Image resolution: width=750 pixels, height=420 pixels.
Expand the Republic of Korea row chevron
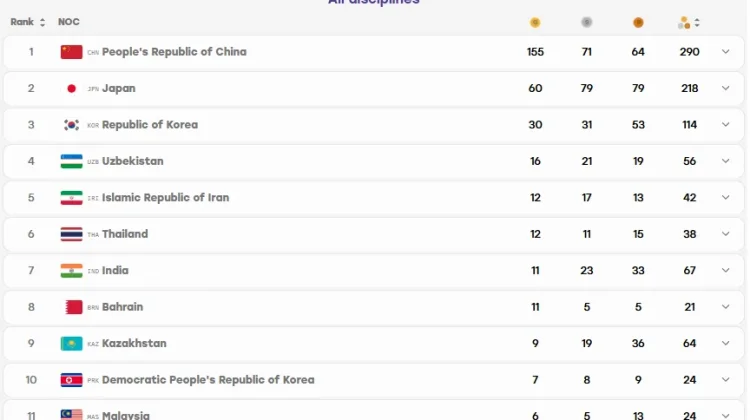(726, 125)
